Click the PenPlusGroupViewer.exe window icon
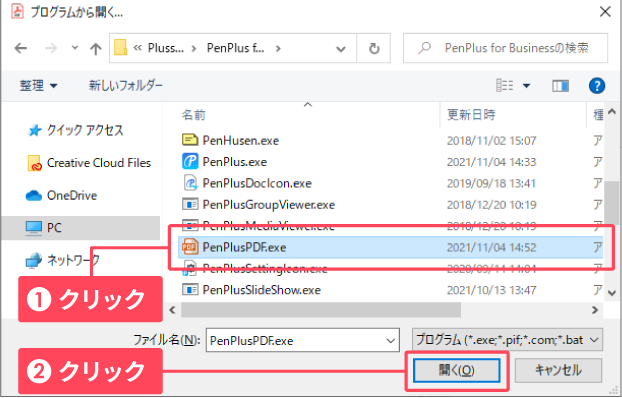The image size is (622, 398). pyautogui.click(x=190, y=204)
